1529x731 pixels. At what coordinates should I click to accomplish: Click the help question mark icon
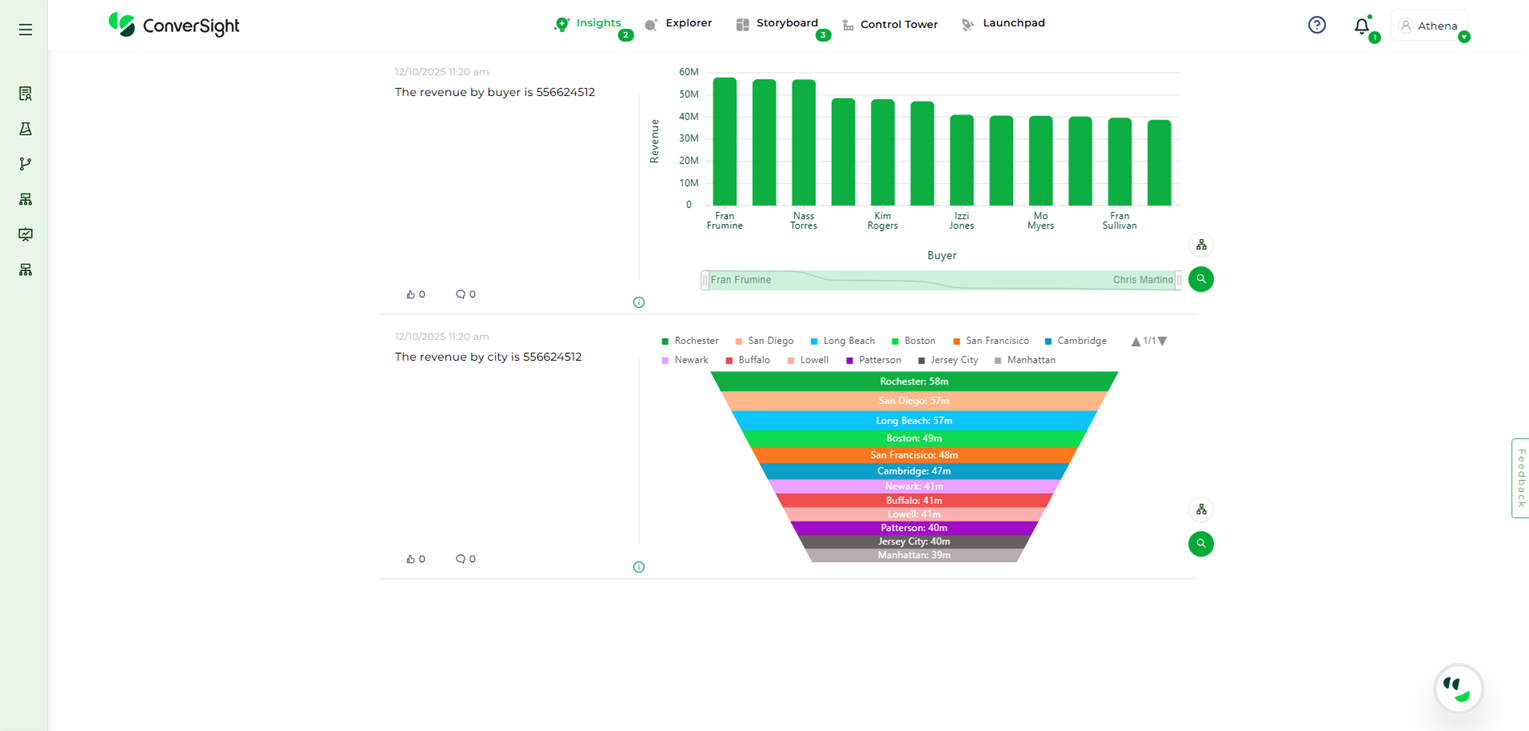coord(1317,25)
